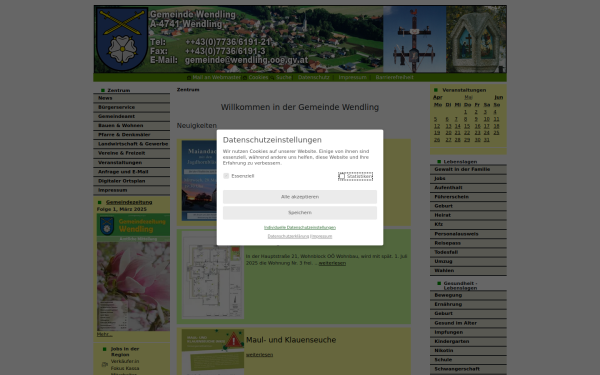The width and height of the screenshot is (600, 375).
Task: Click the floor plan thumbnail image
Action: [213, 277]
